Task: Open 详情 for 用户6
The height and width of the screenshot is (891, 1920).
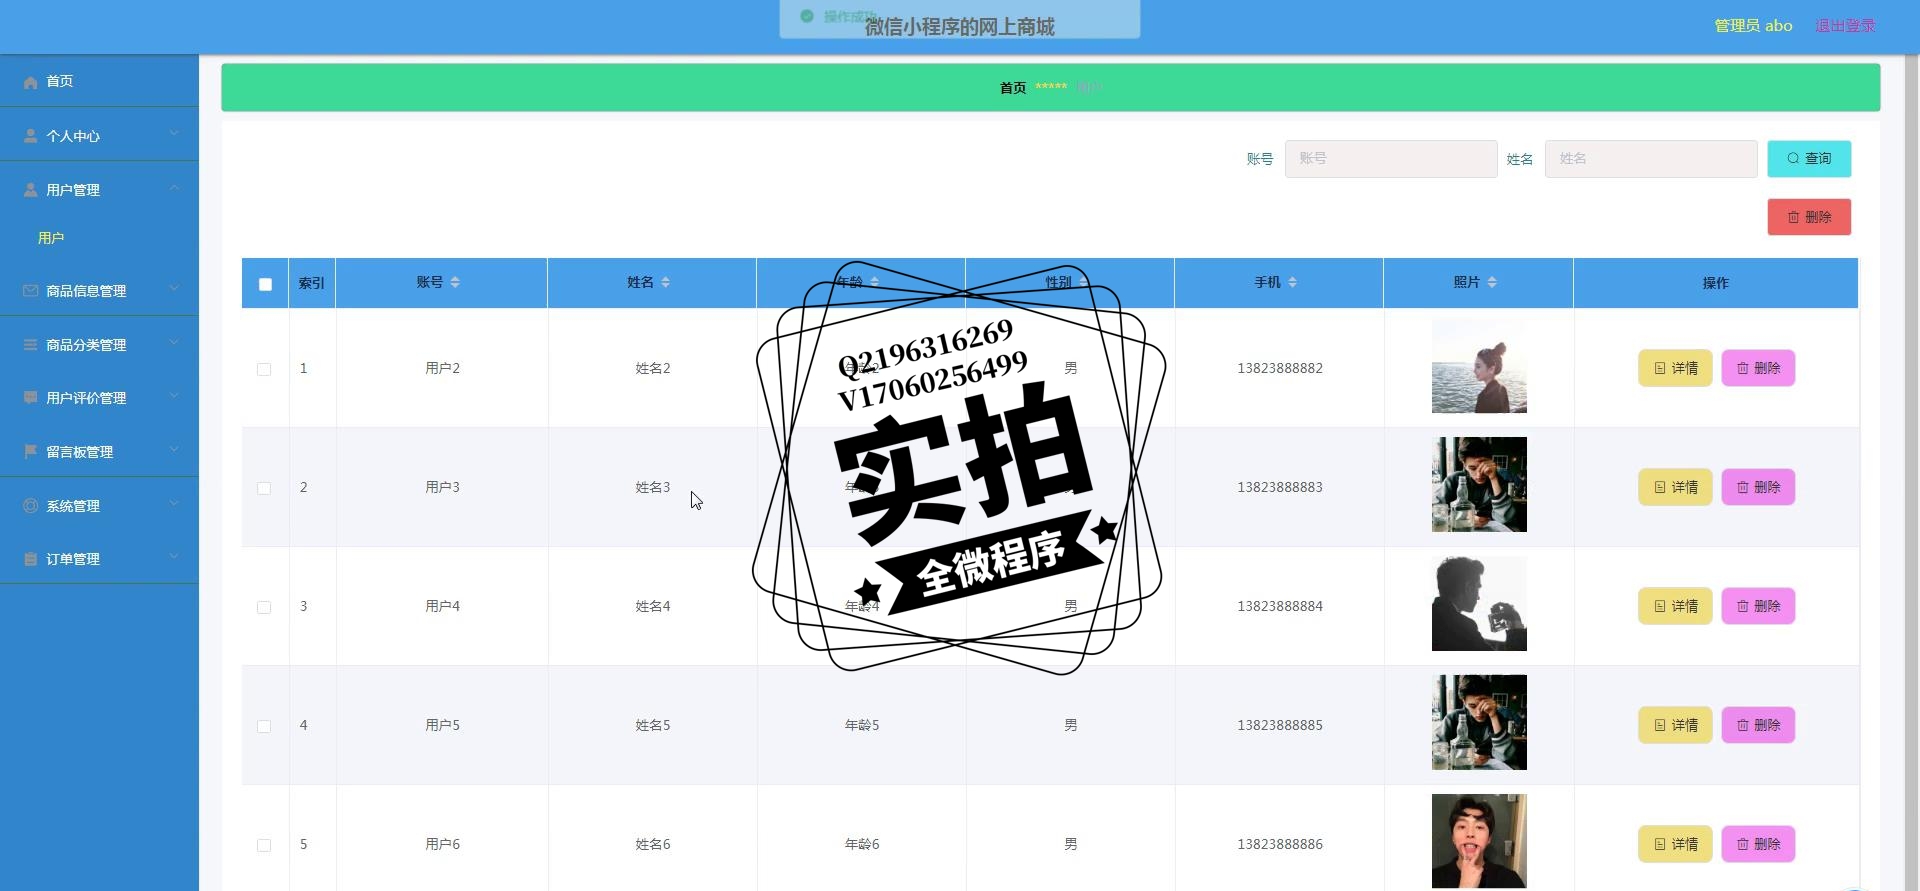Action: point(1675,844)
